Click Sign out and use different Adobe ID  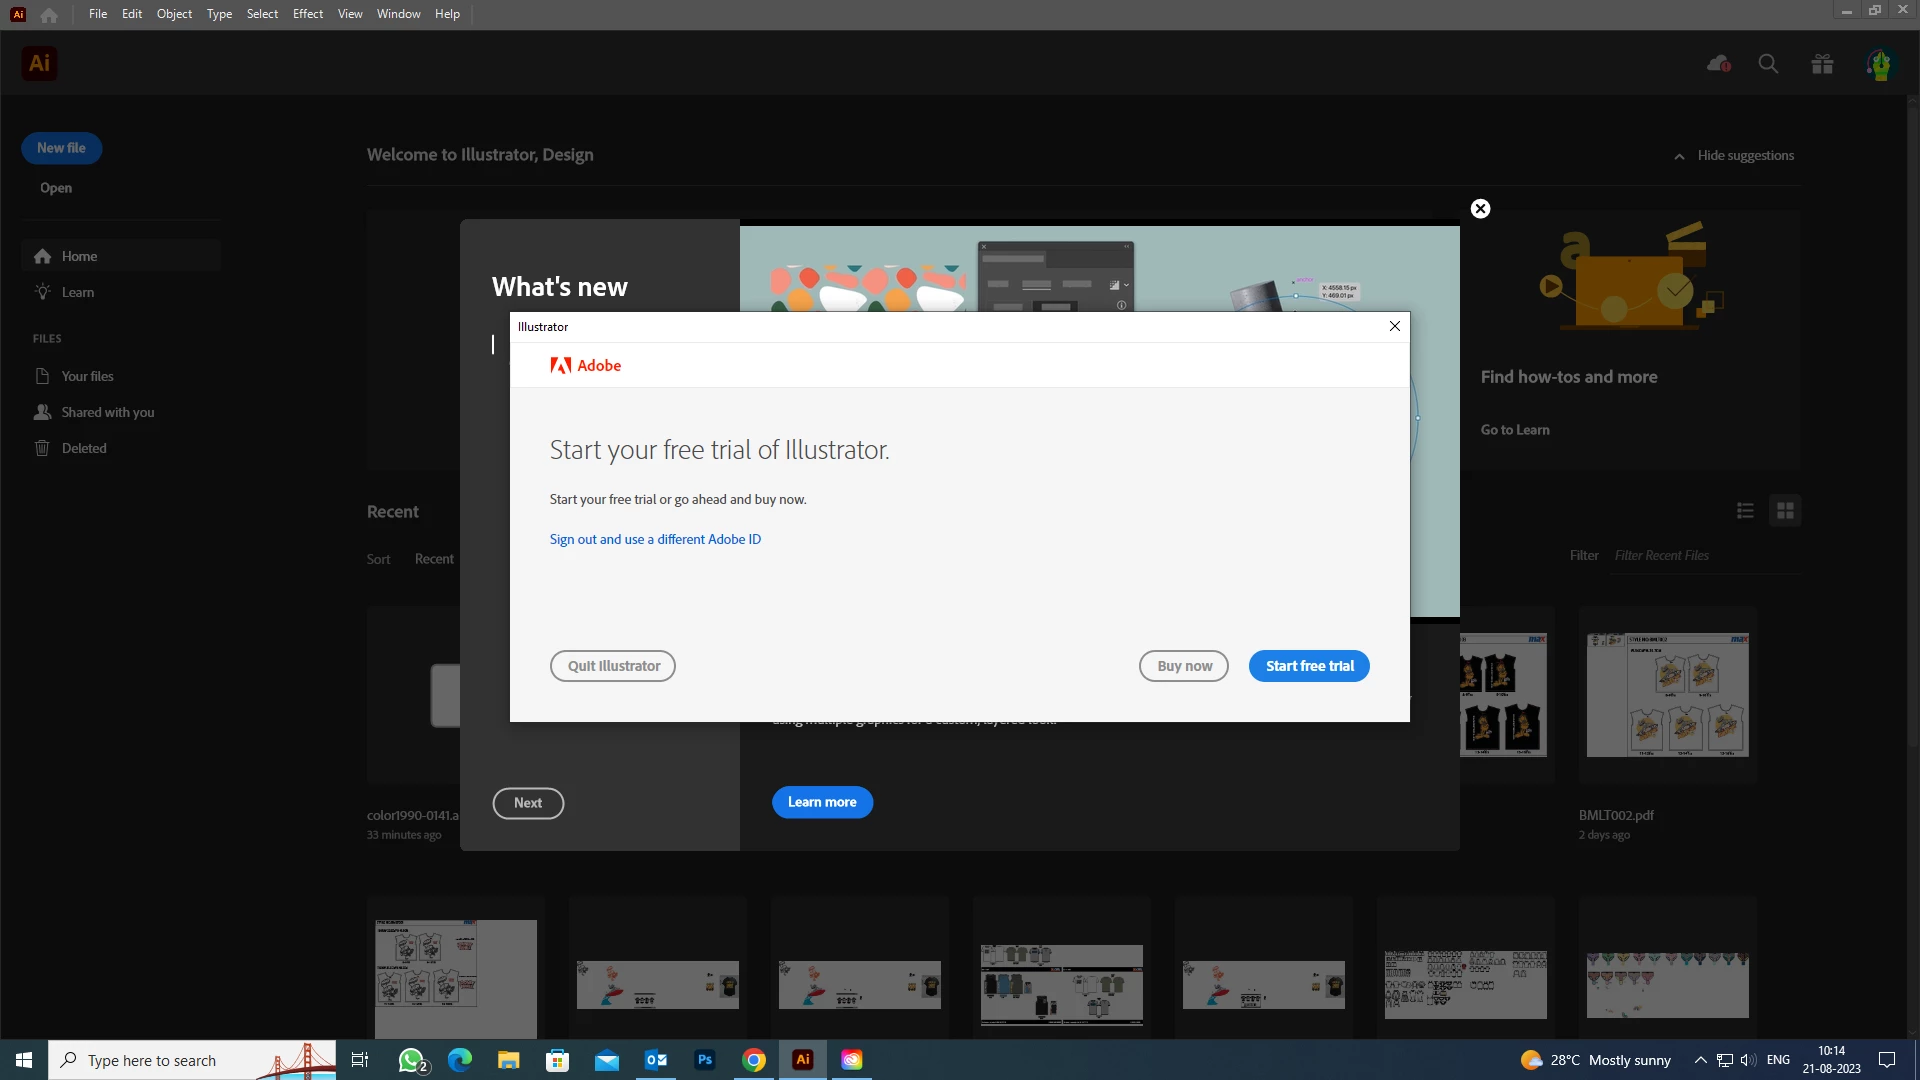(655, 539)
